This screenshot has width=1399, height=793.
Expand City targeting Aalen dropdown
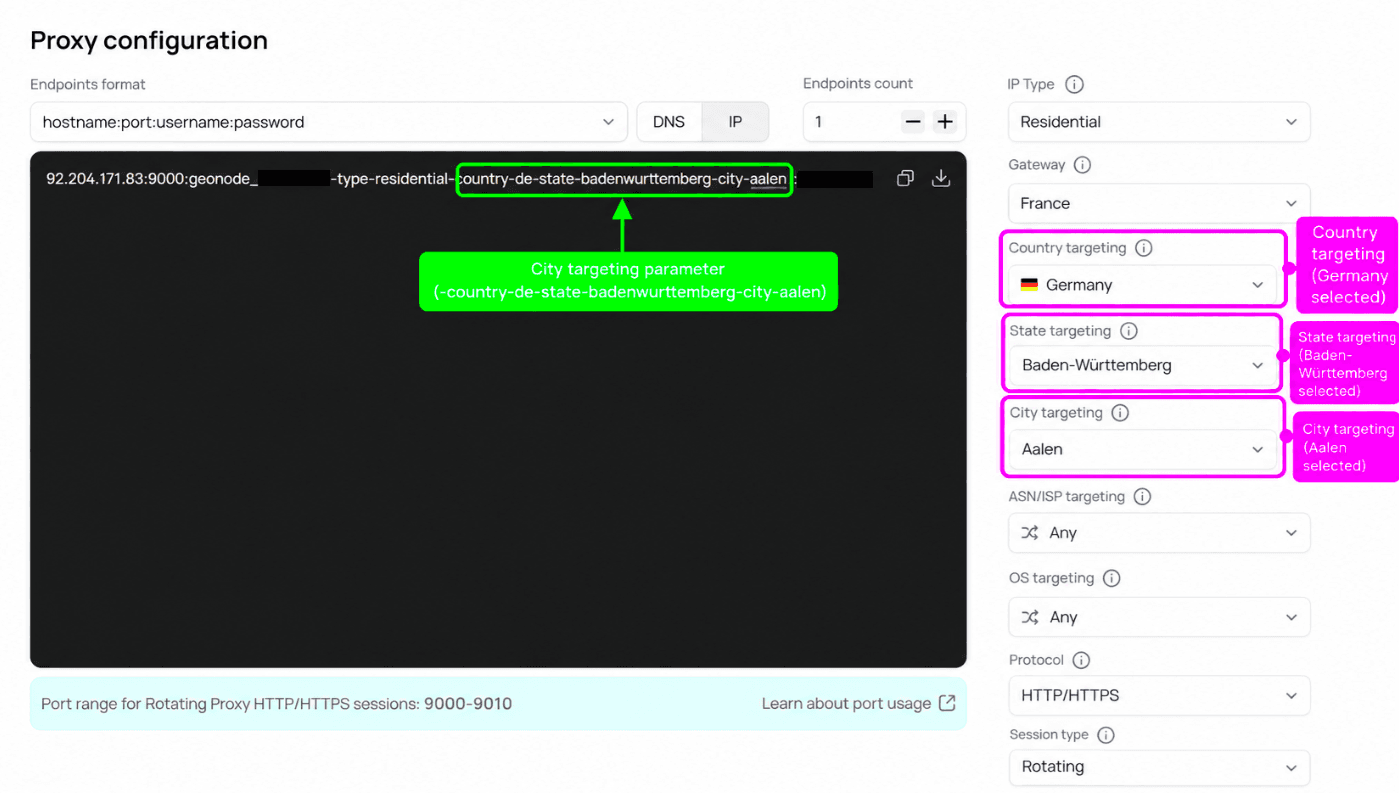(x=1143, y=450)
